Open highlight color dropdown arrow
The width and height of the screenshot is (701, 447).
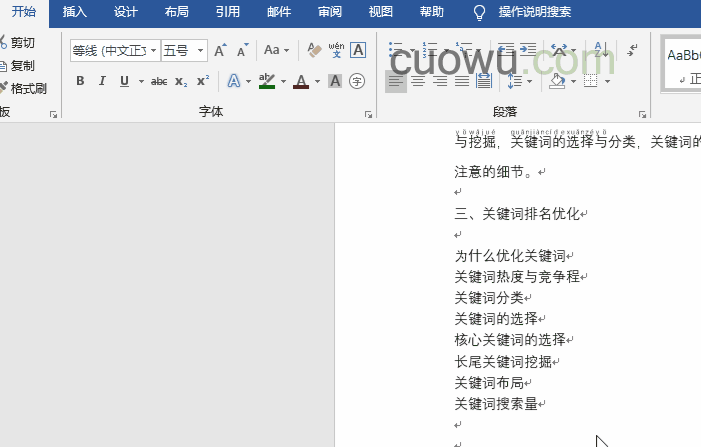coord(283,81)
